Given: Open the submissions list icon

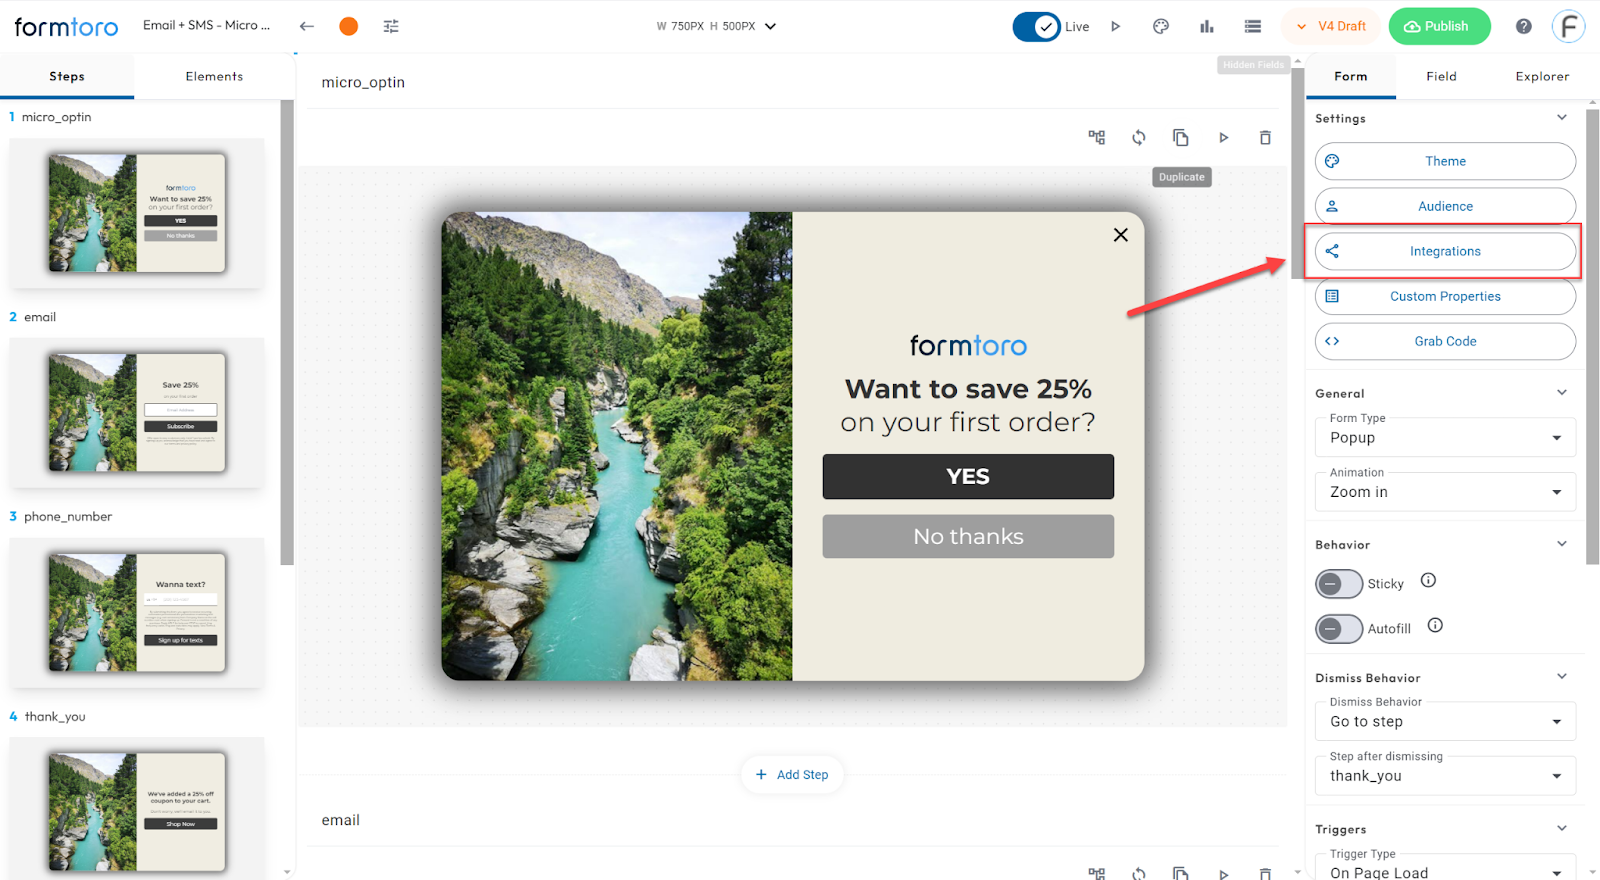Looking at the screenshot, I should pyautogui.click(x=1252, y=26).
